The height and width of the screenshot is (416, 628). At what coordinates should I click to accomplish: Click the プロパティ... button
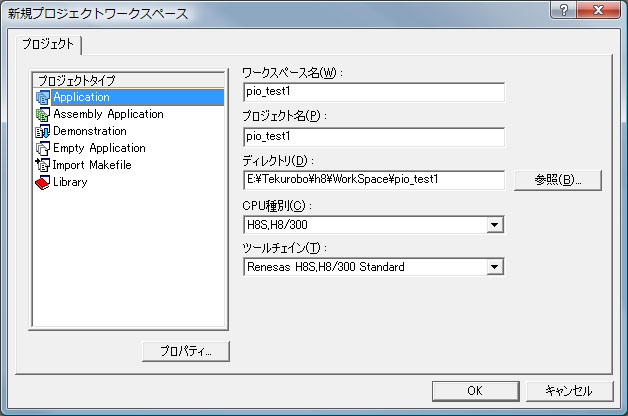coord(185,351)
